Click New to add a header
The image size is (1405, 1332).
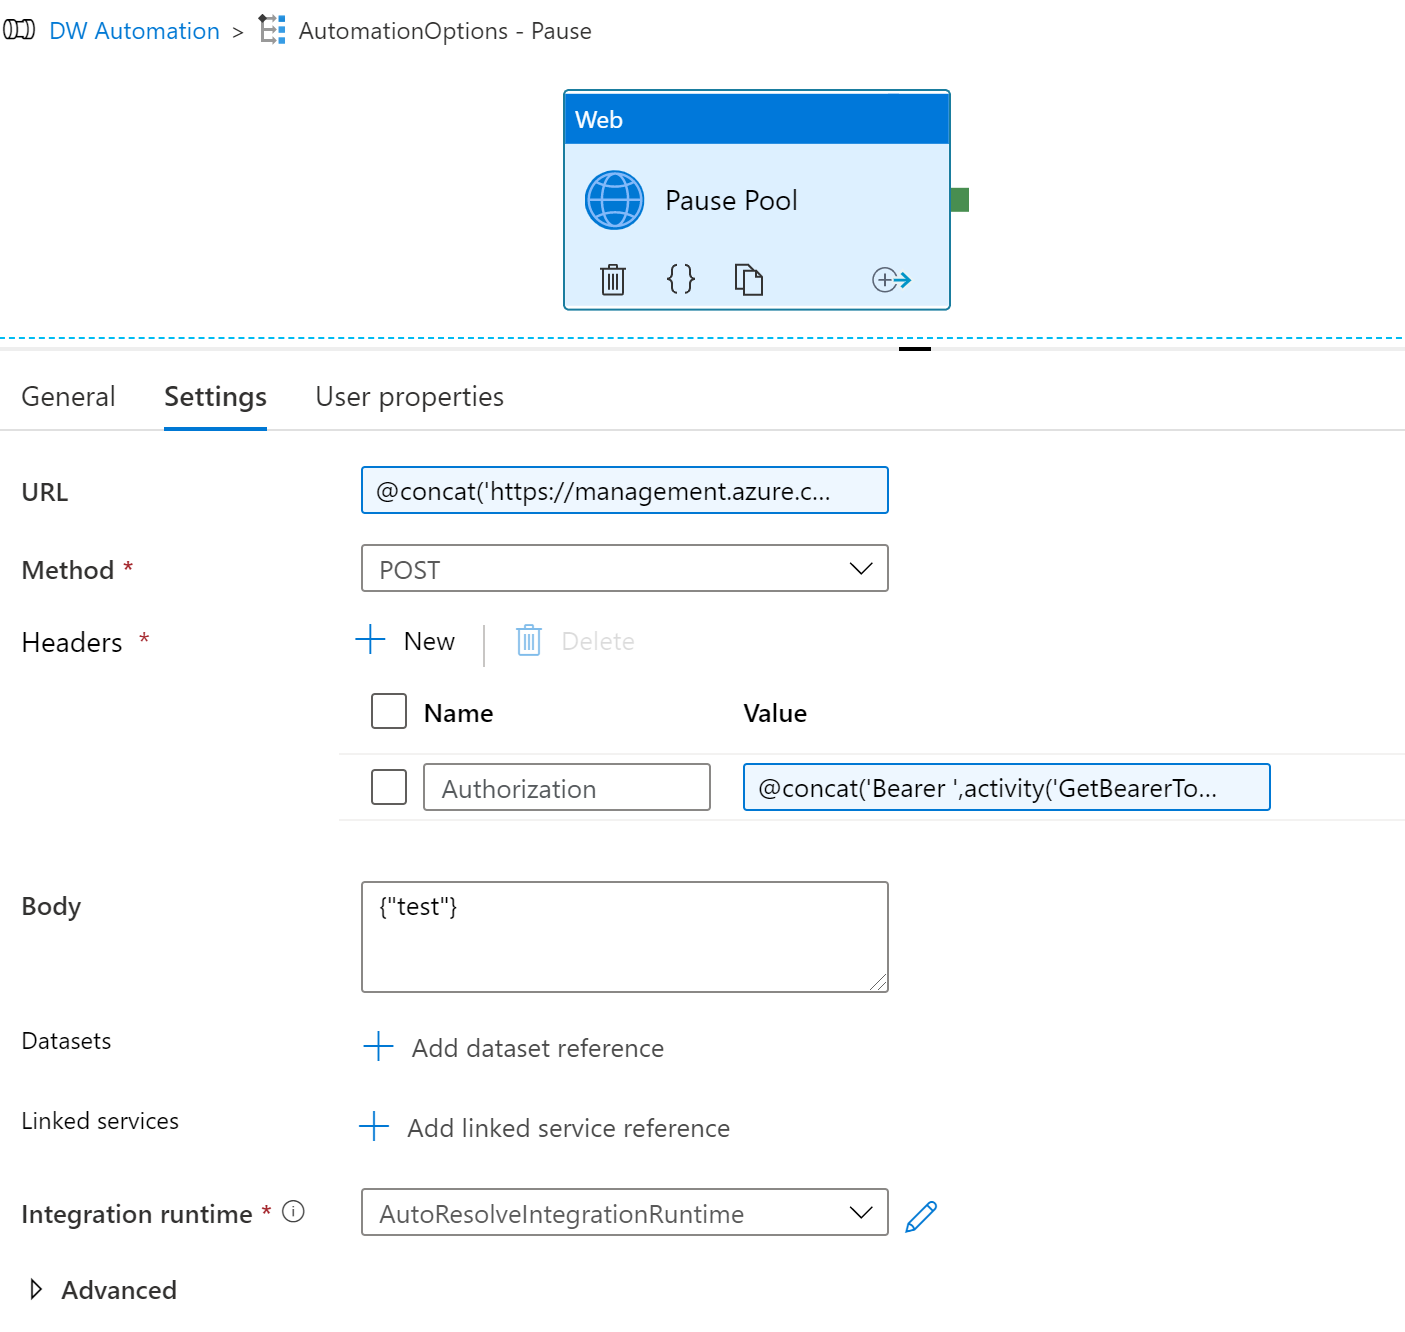(x=428, y=640)
